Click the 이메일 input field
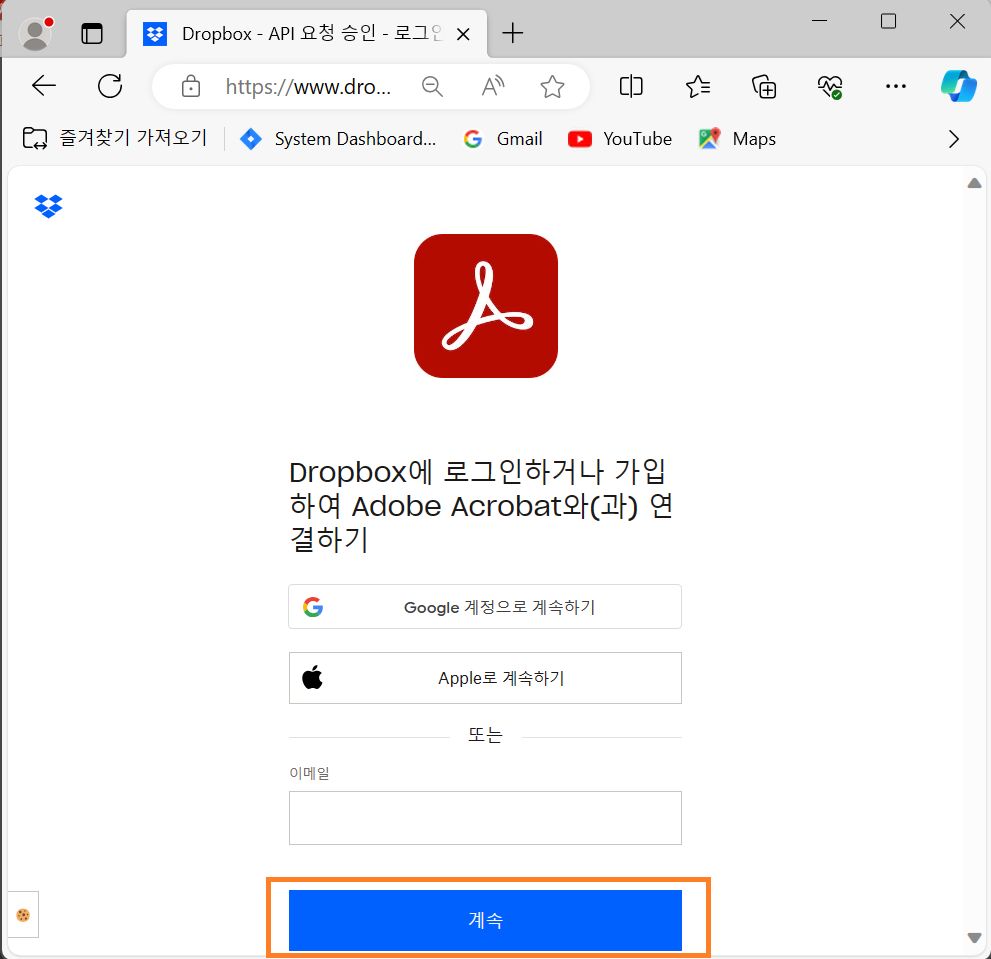This screenshot has height=959, width=991. [485, 817]
